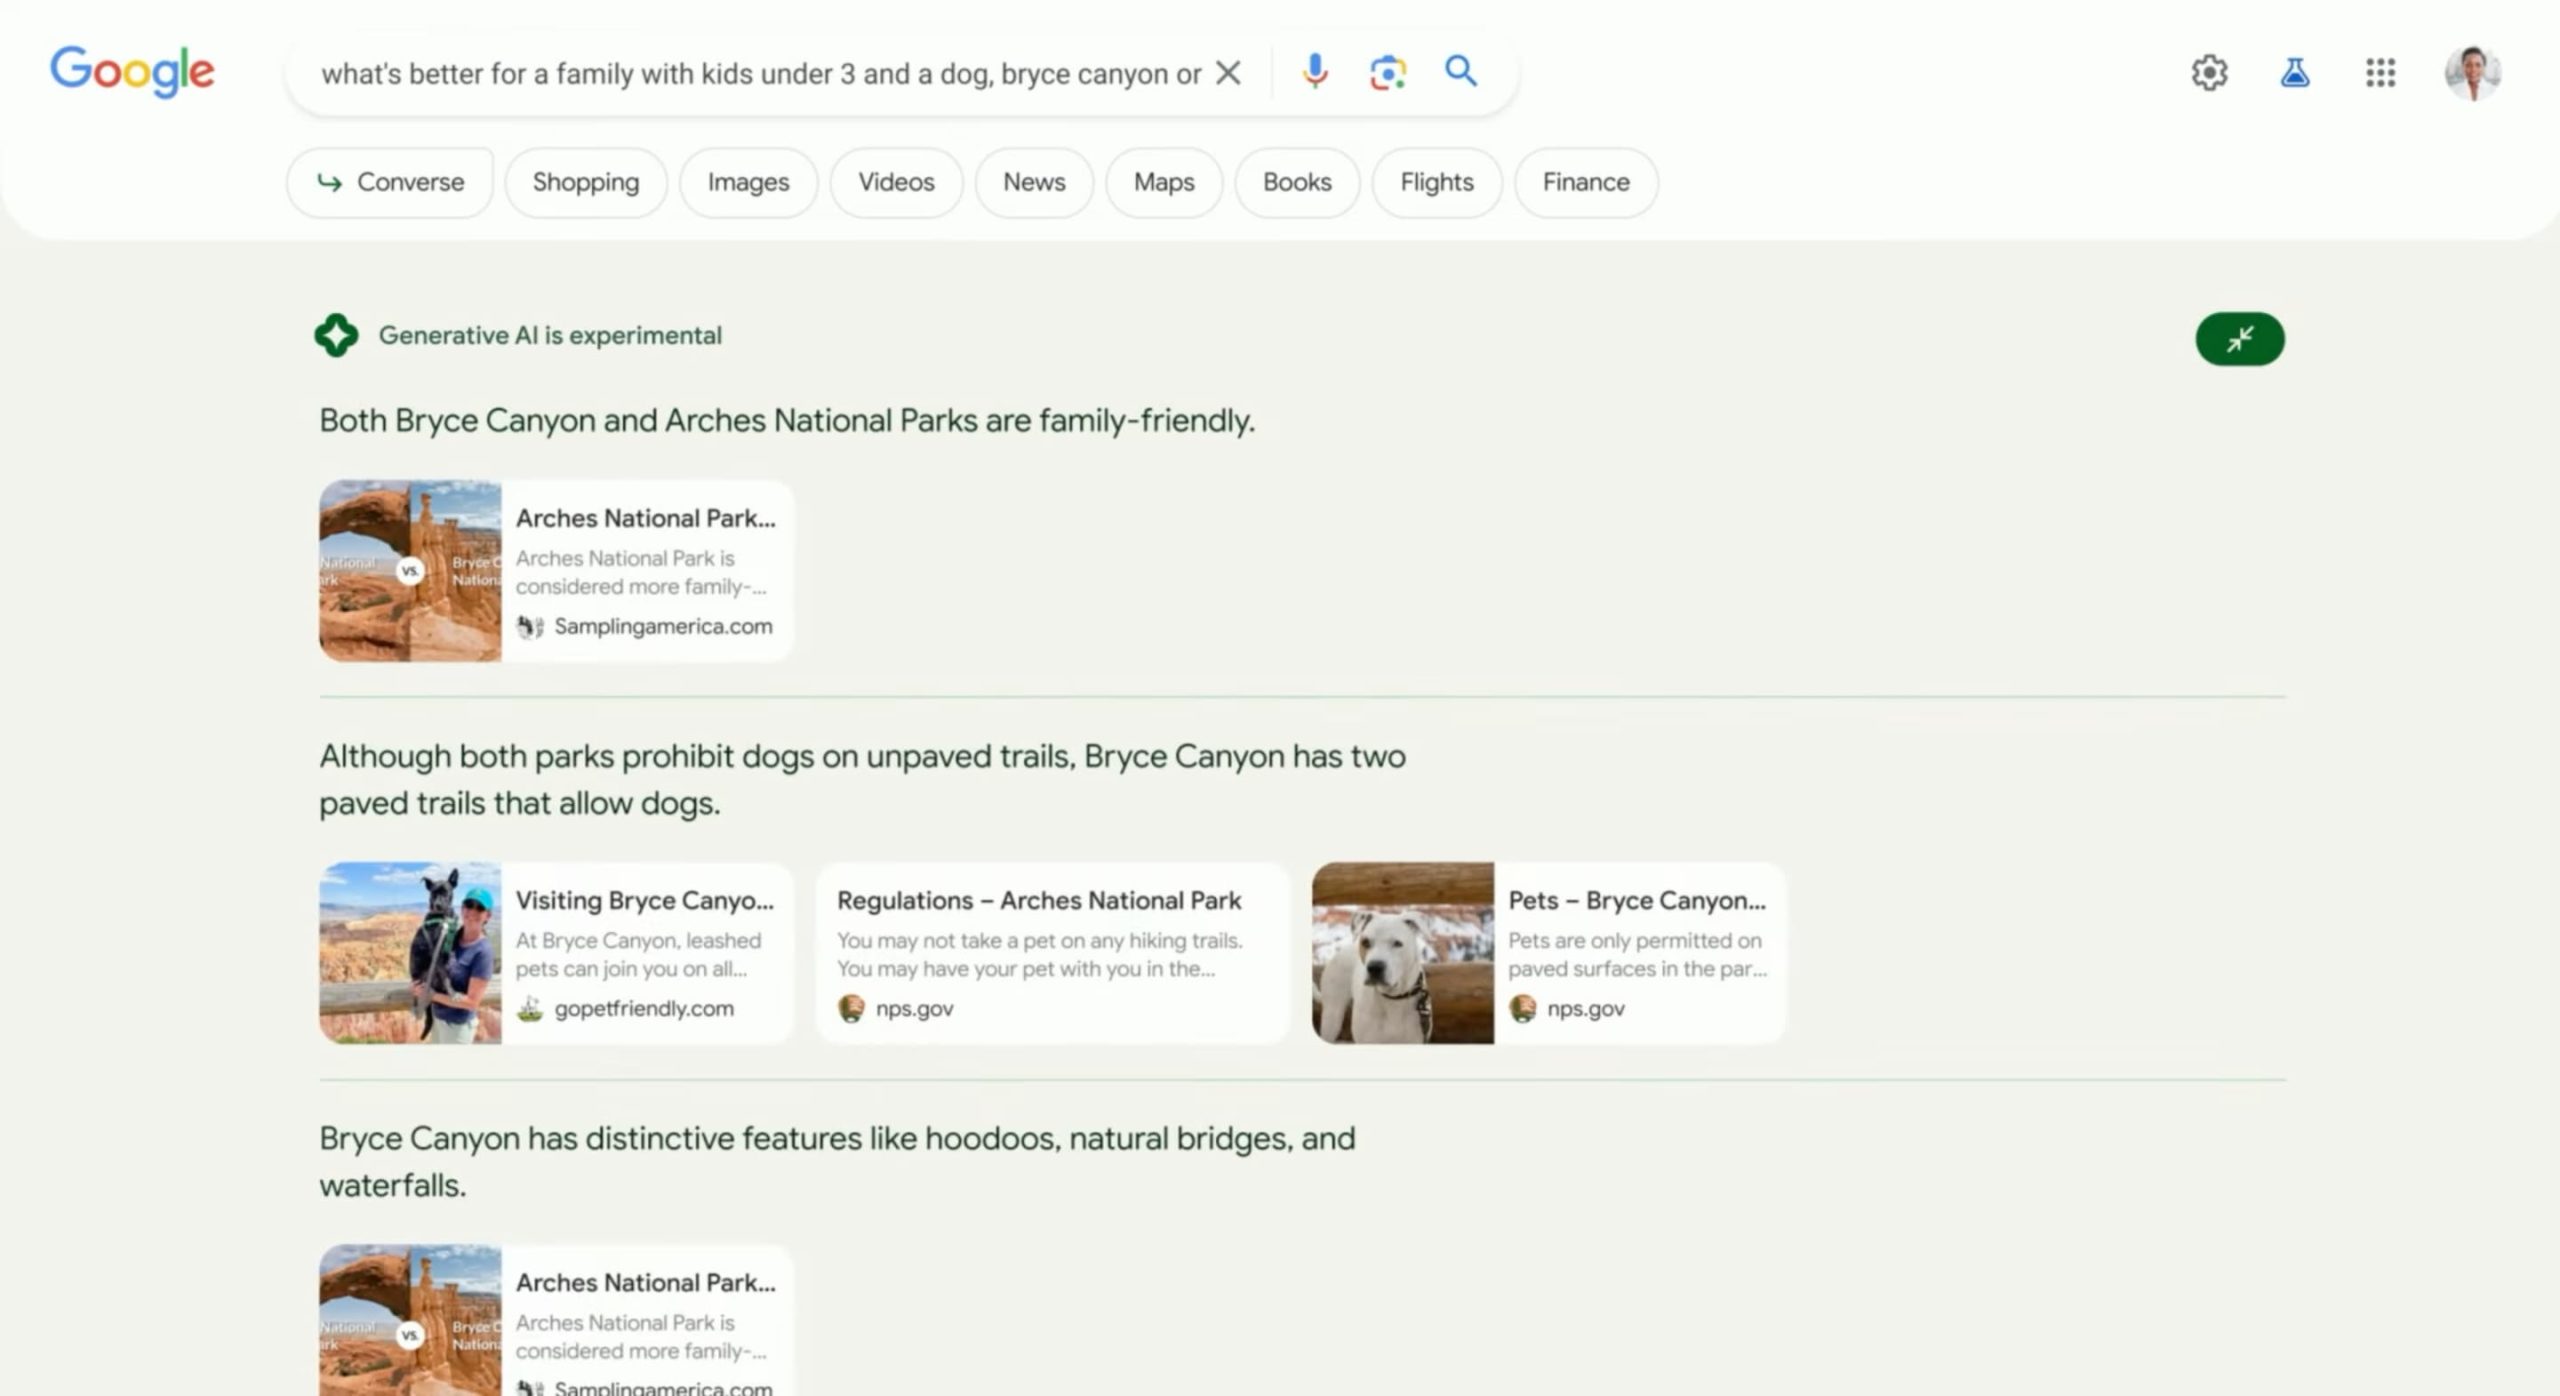Open Quick Settings with the gear icon
2560x1396 pixels.
click(x=2209, y=71)
